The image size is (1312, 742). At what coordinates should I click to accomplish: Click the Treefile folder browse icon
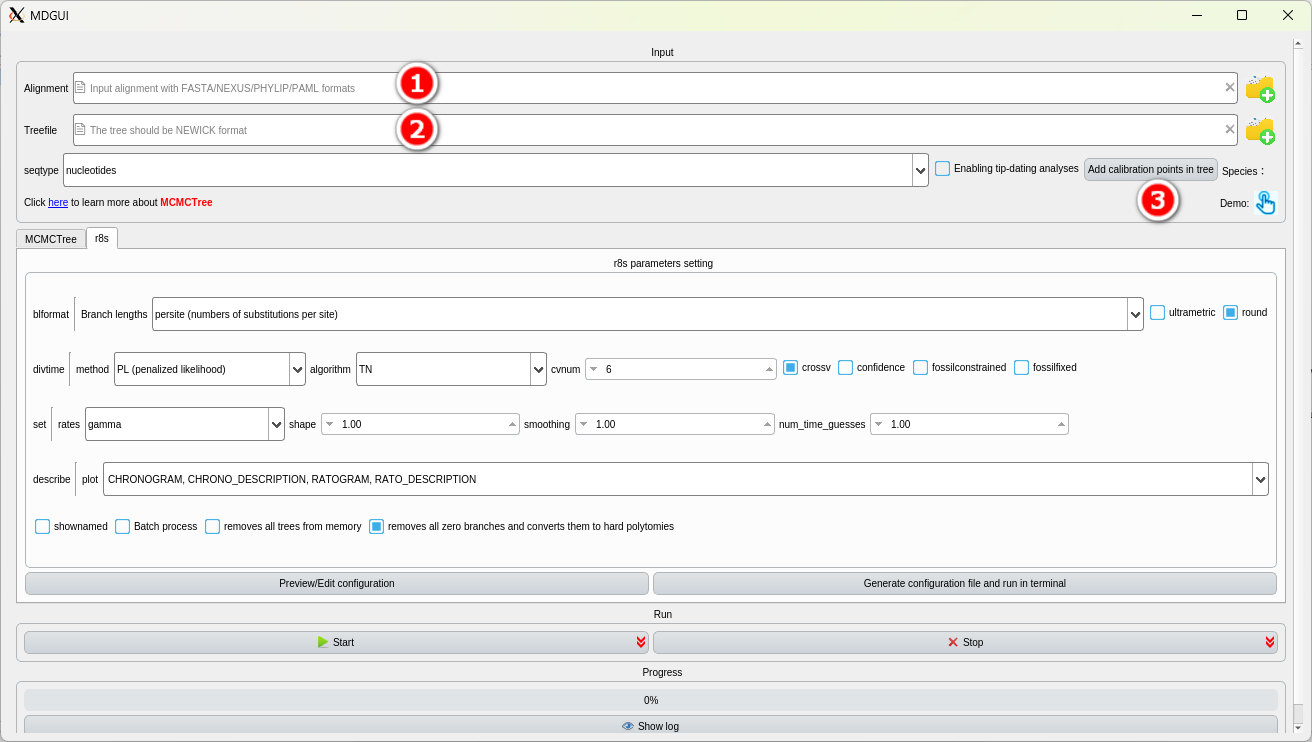[x=1259, y=130]
